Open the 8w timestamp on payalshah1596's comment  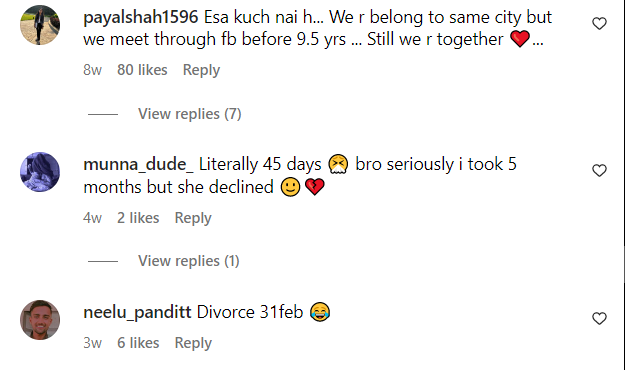pyautogui.click(x=92, y=70)
